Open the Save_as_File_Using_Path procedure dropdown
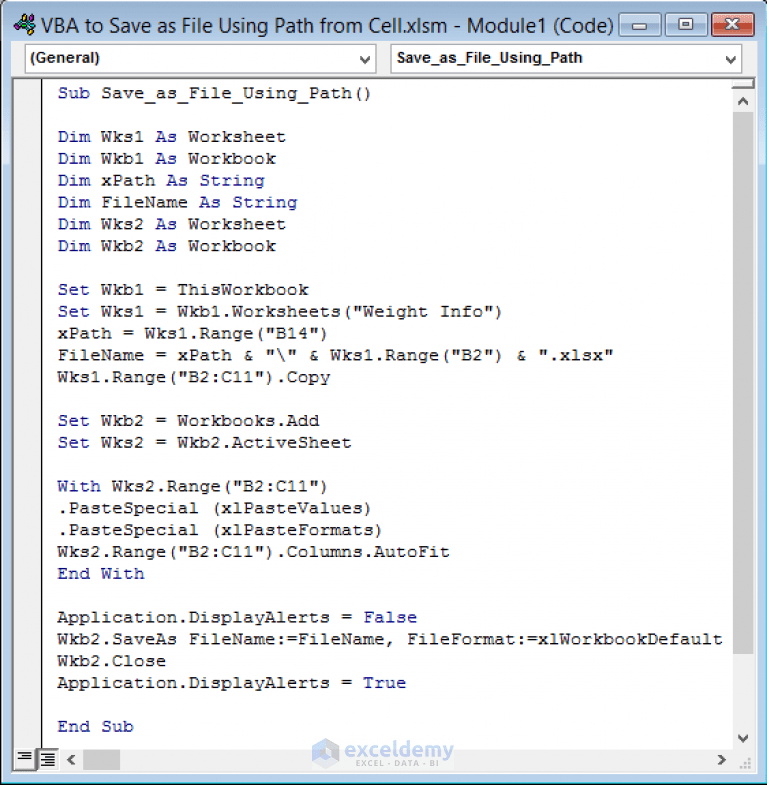The image size is (767, 785). 566,59
